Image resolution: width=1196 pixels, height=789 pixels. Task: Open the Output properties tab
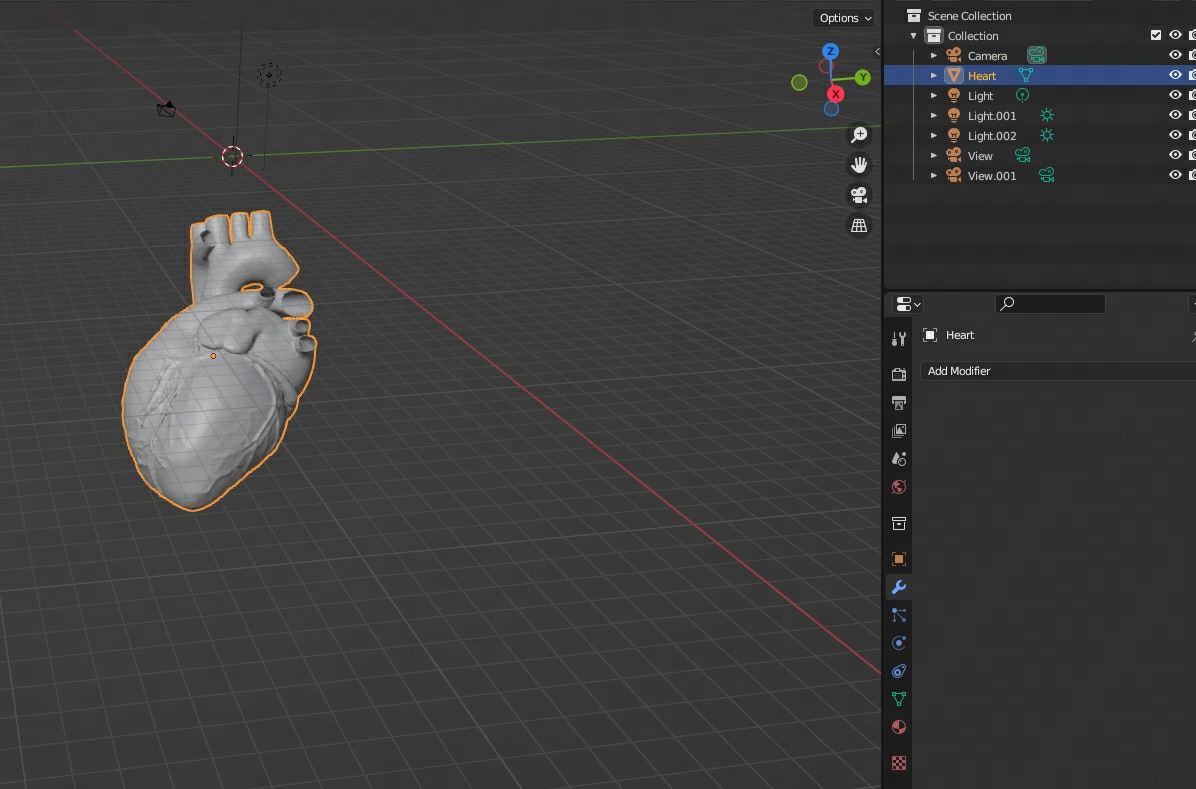tap(899, 403)
